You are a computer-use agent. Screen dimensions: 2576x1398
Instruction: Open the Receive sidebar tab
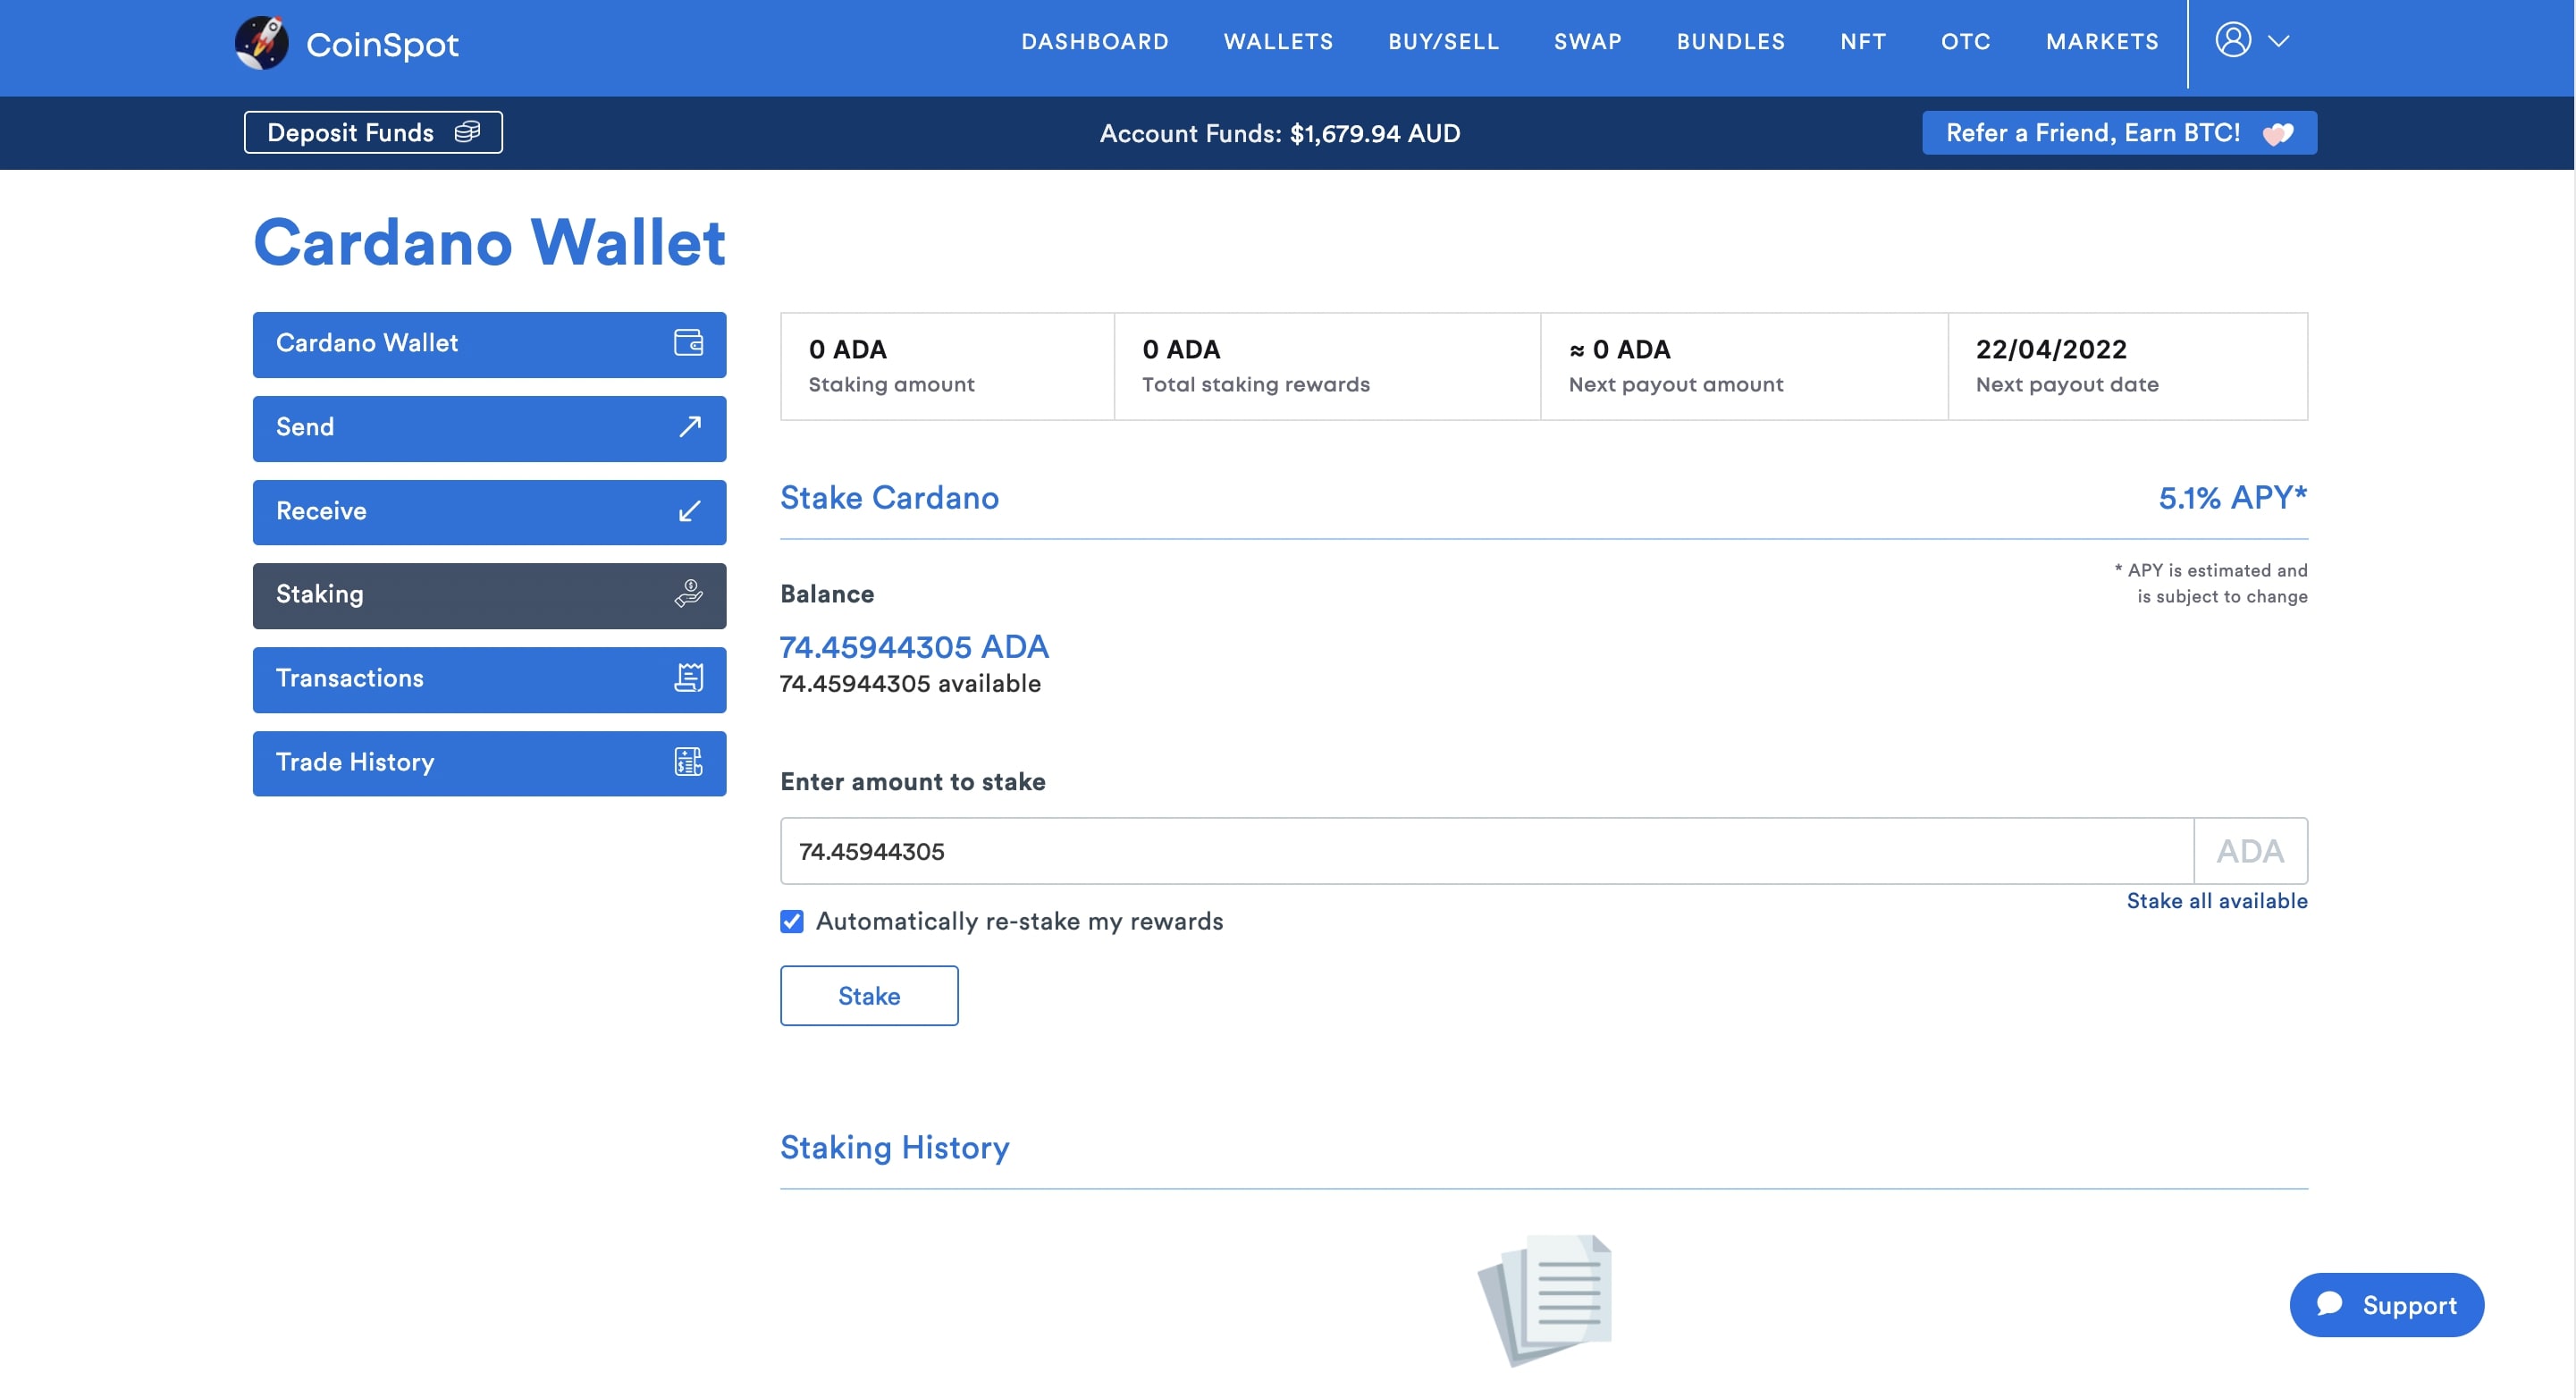click(x=489, y=513)
